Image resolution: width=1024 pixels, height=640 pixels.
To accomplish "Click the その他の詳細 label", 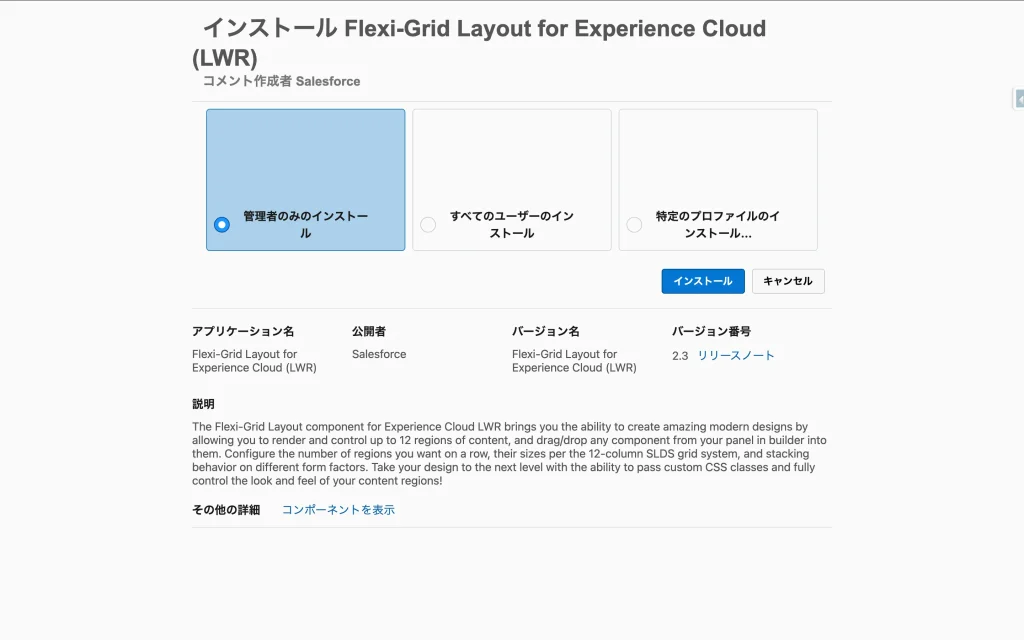I will [226, 510].
